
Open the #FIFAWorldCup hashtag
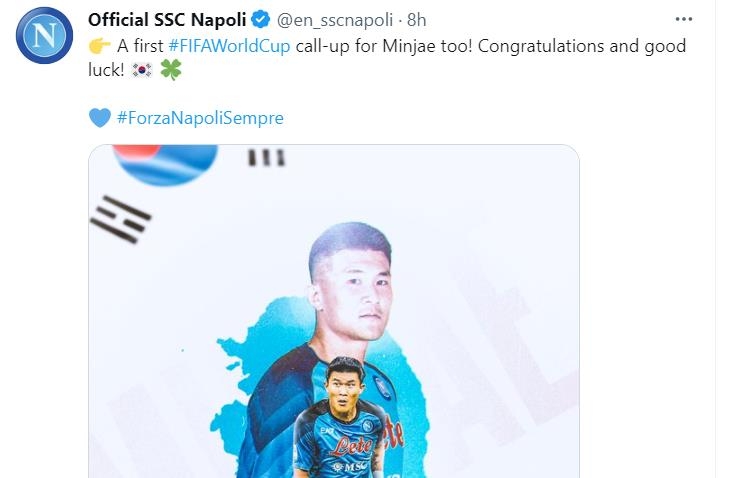coord(229,47)
